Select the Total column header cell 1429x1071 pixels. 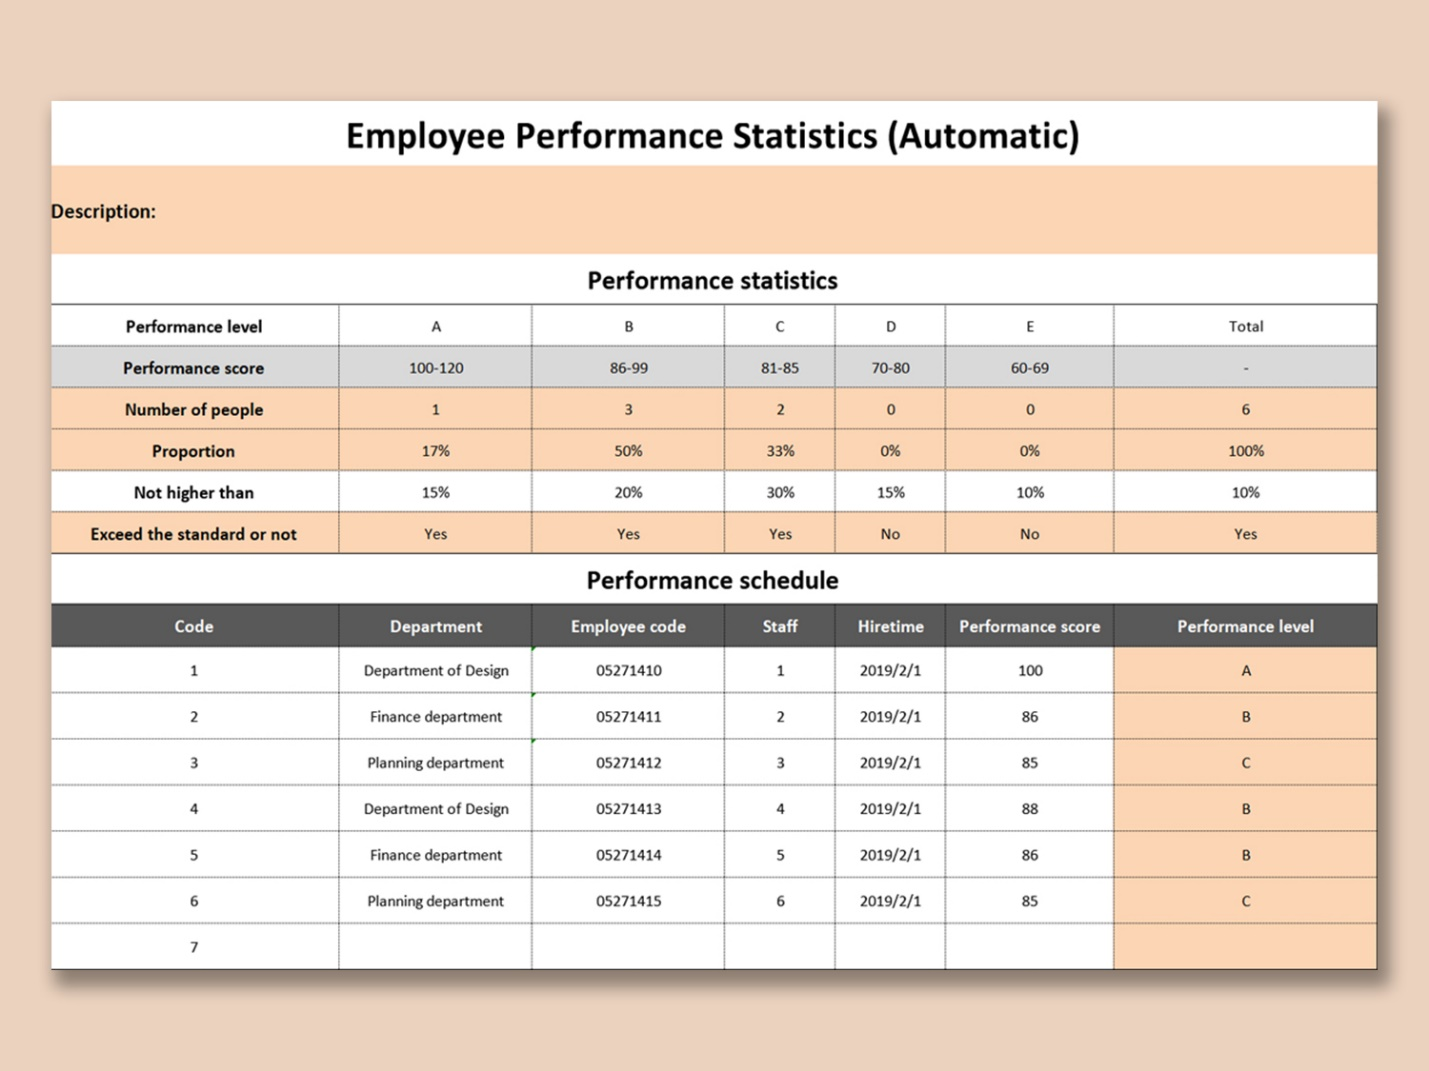click(x=1245, y=326)
